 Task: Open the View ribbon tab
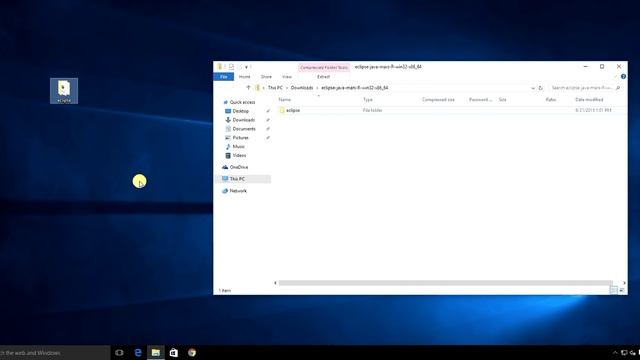[287, 77]
